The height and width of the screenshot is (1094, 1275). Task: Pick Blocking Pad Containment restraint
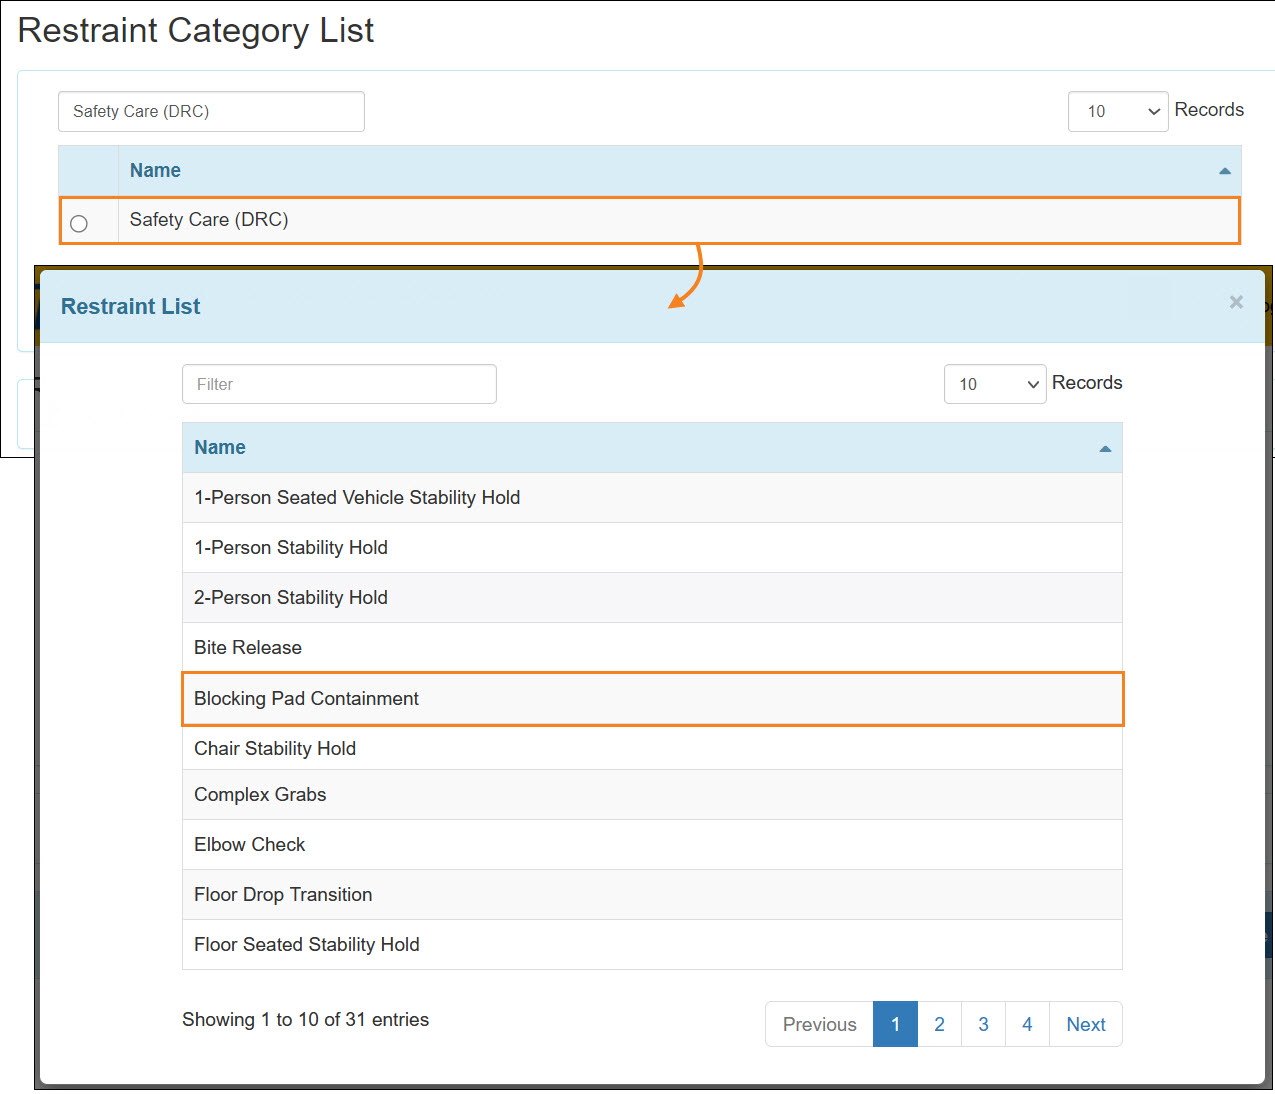click(652, 698)
